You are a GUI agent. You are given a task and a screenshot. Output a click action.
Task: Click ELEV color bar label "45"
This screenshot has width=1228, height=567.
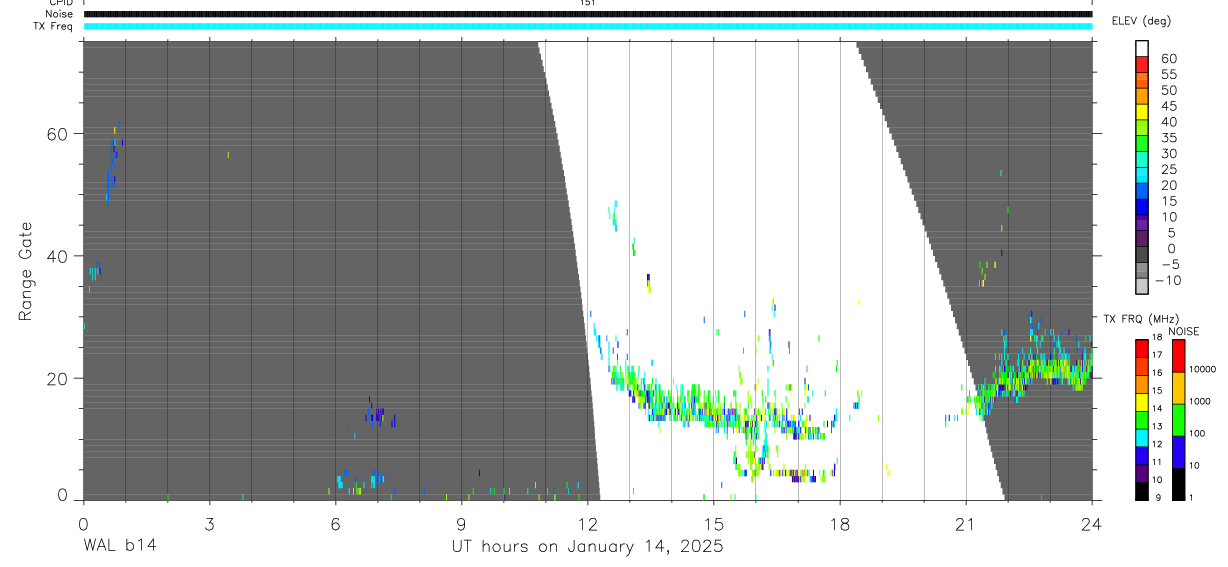click(x=1168, y=106)
